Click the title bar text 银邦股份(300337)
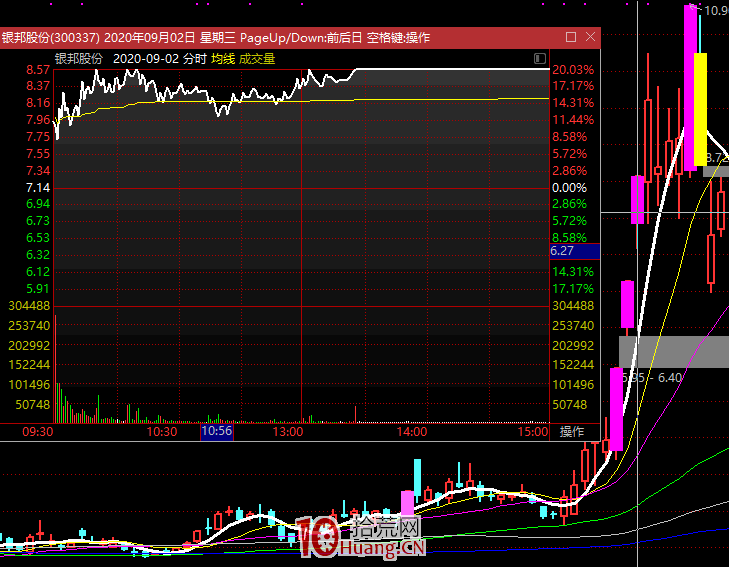Screen dimensions: 729x567 50,38
